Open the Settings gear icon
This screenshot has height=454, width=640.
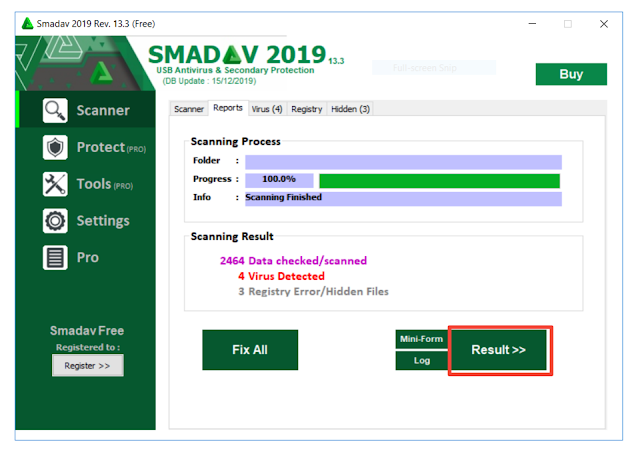(55, 221)
